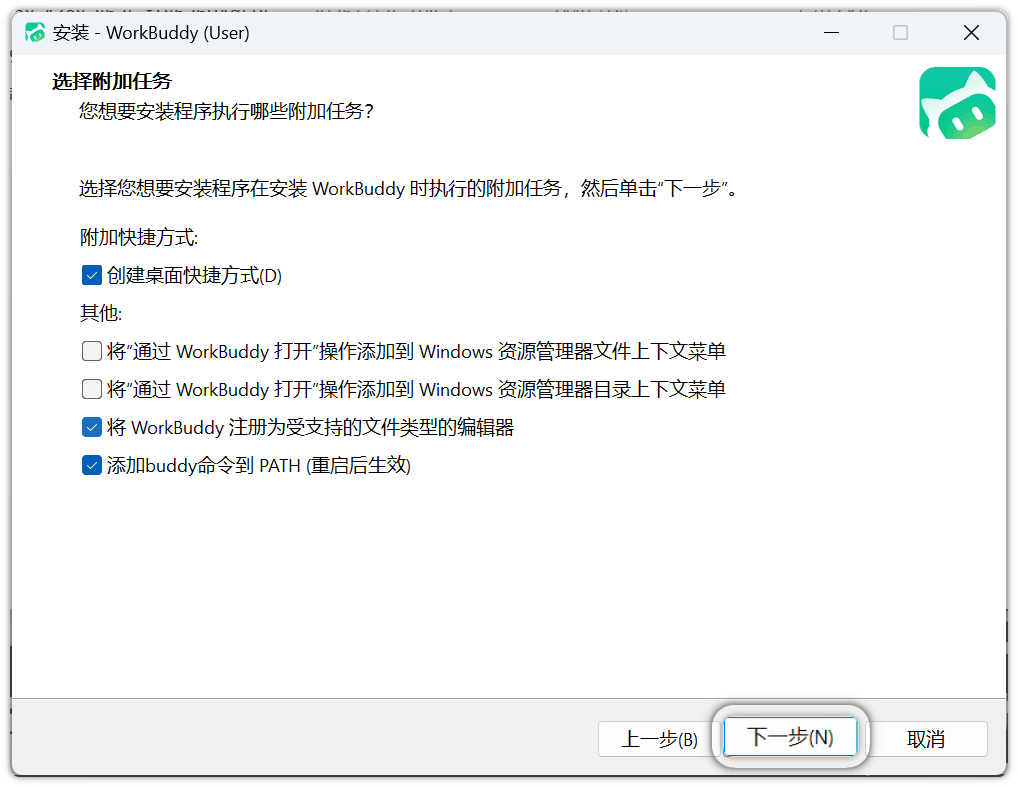This screenshot has width=1018, height=787.
Task: Click the 安装 - WorkBuddy (User) title
Action: click(151, 32)
